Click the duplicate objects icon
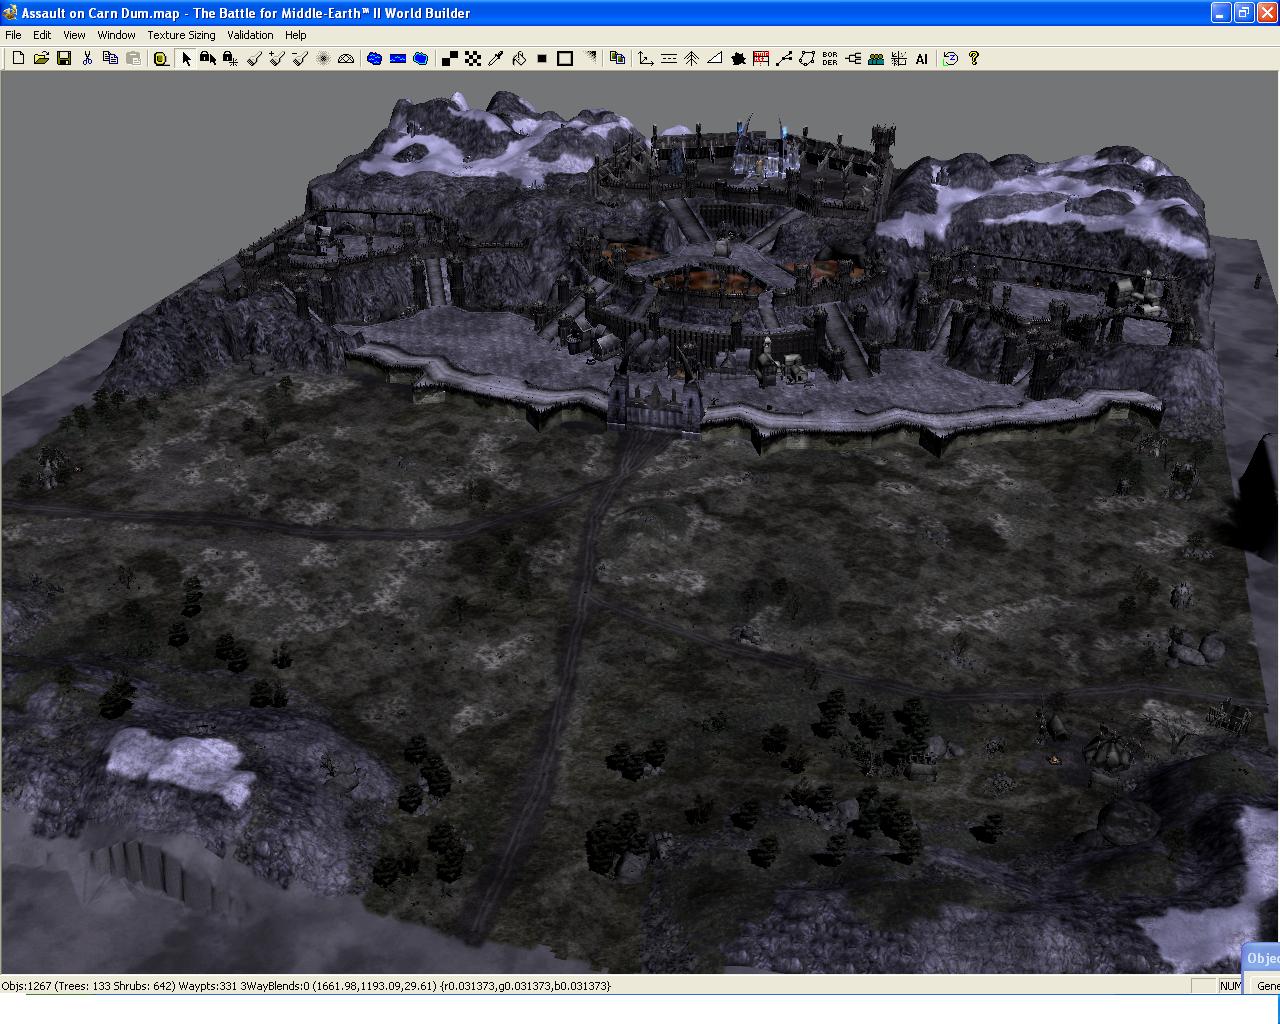This screenshot has width=1280, height=1024. (617, 59)
